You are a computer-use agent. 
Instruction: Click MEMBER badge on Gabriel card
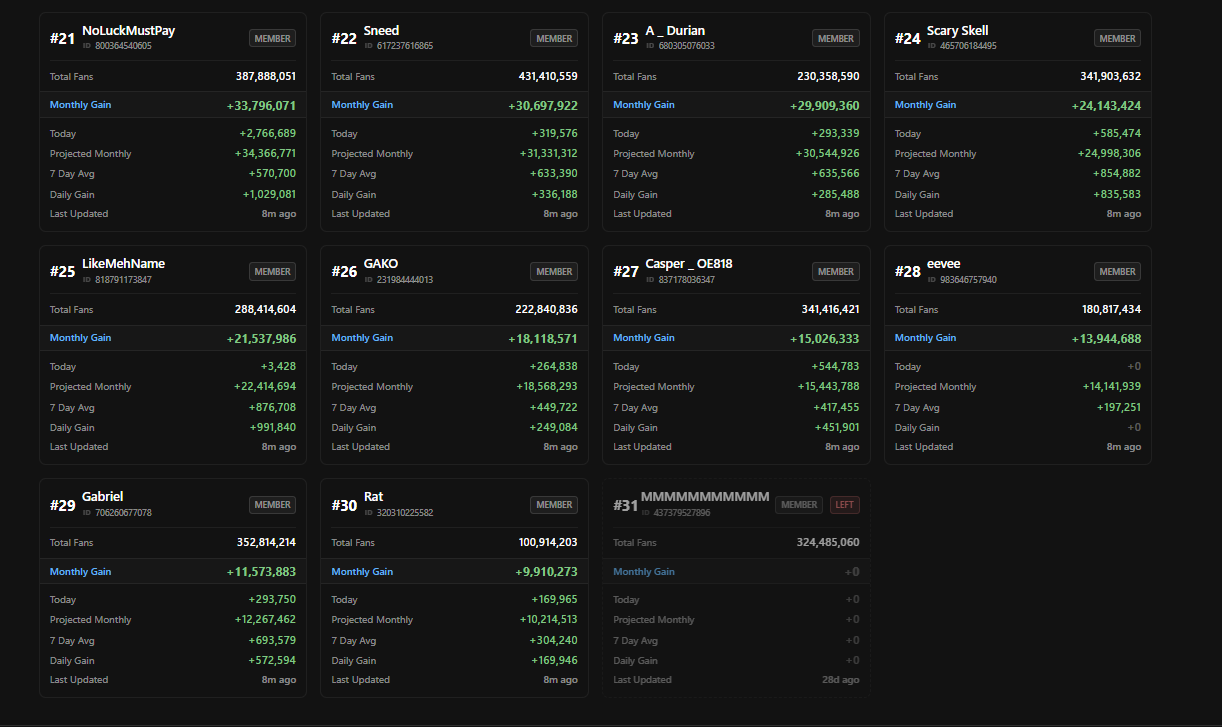click(272, 504)
